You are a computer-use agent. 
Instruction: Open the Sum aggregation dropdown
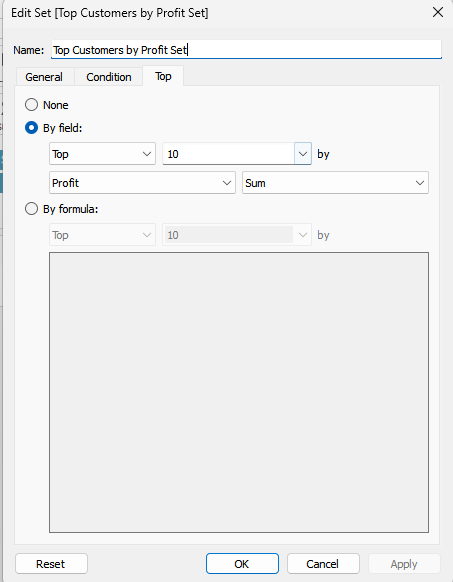point(335,183)
